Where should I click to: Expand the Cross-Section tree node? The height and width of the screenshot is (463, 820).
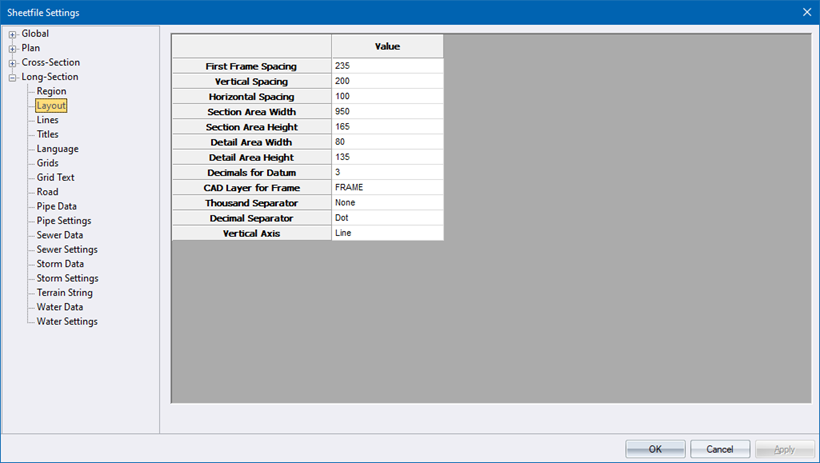click(13, 63)
